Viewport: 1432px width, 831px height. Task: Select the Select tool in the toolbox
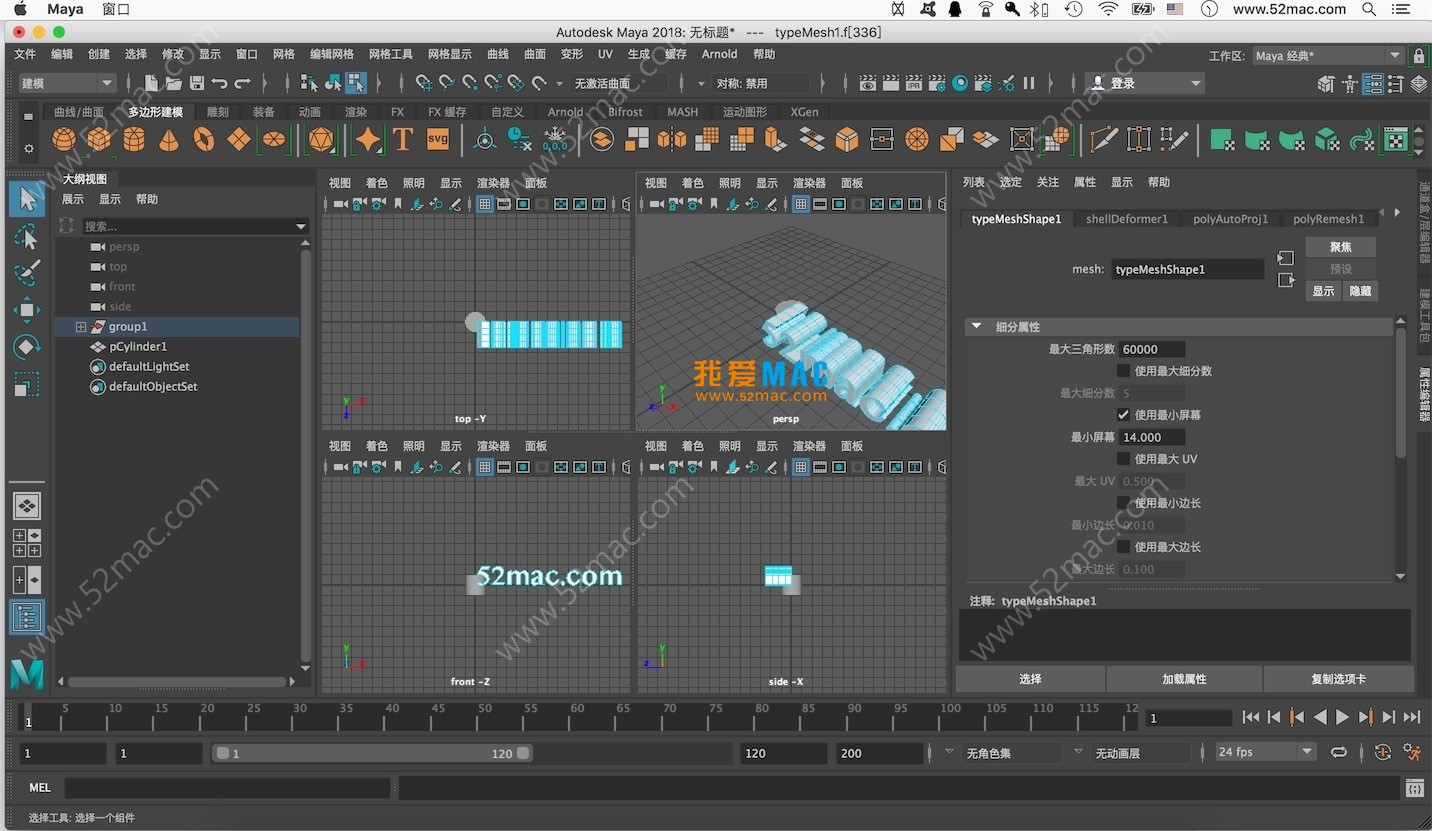(26, 198)
